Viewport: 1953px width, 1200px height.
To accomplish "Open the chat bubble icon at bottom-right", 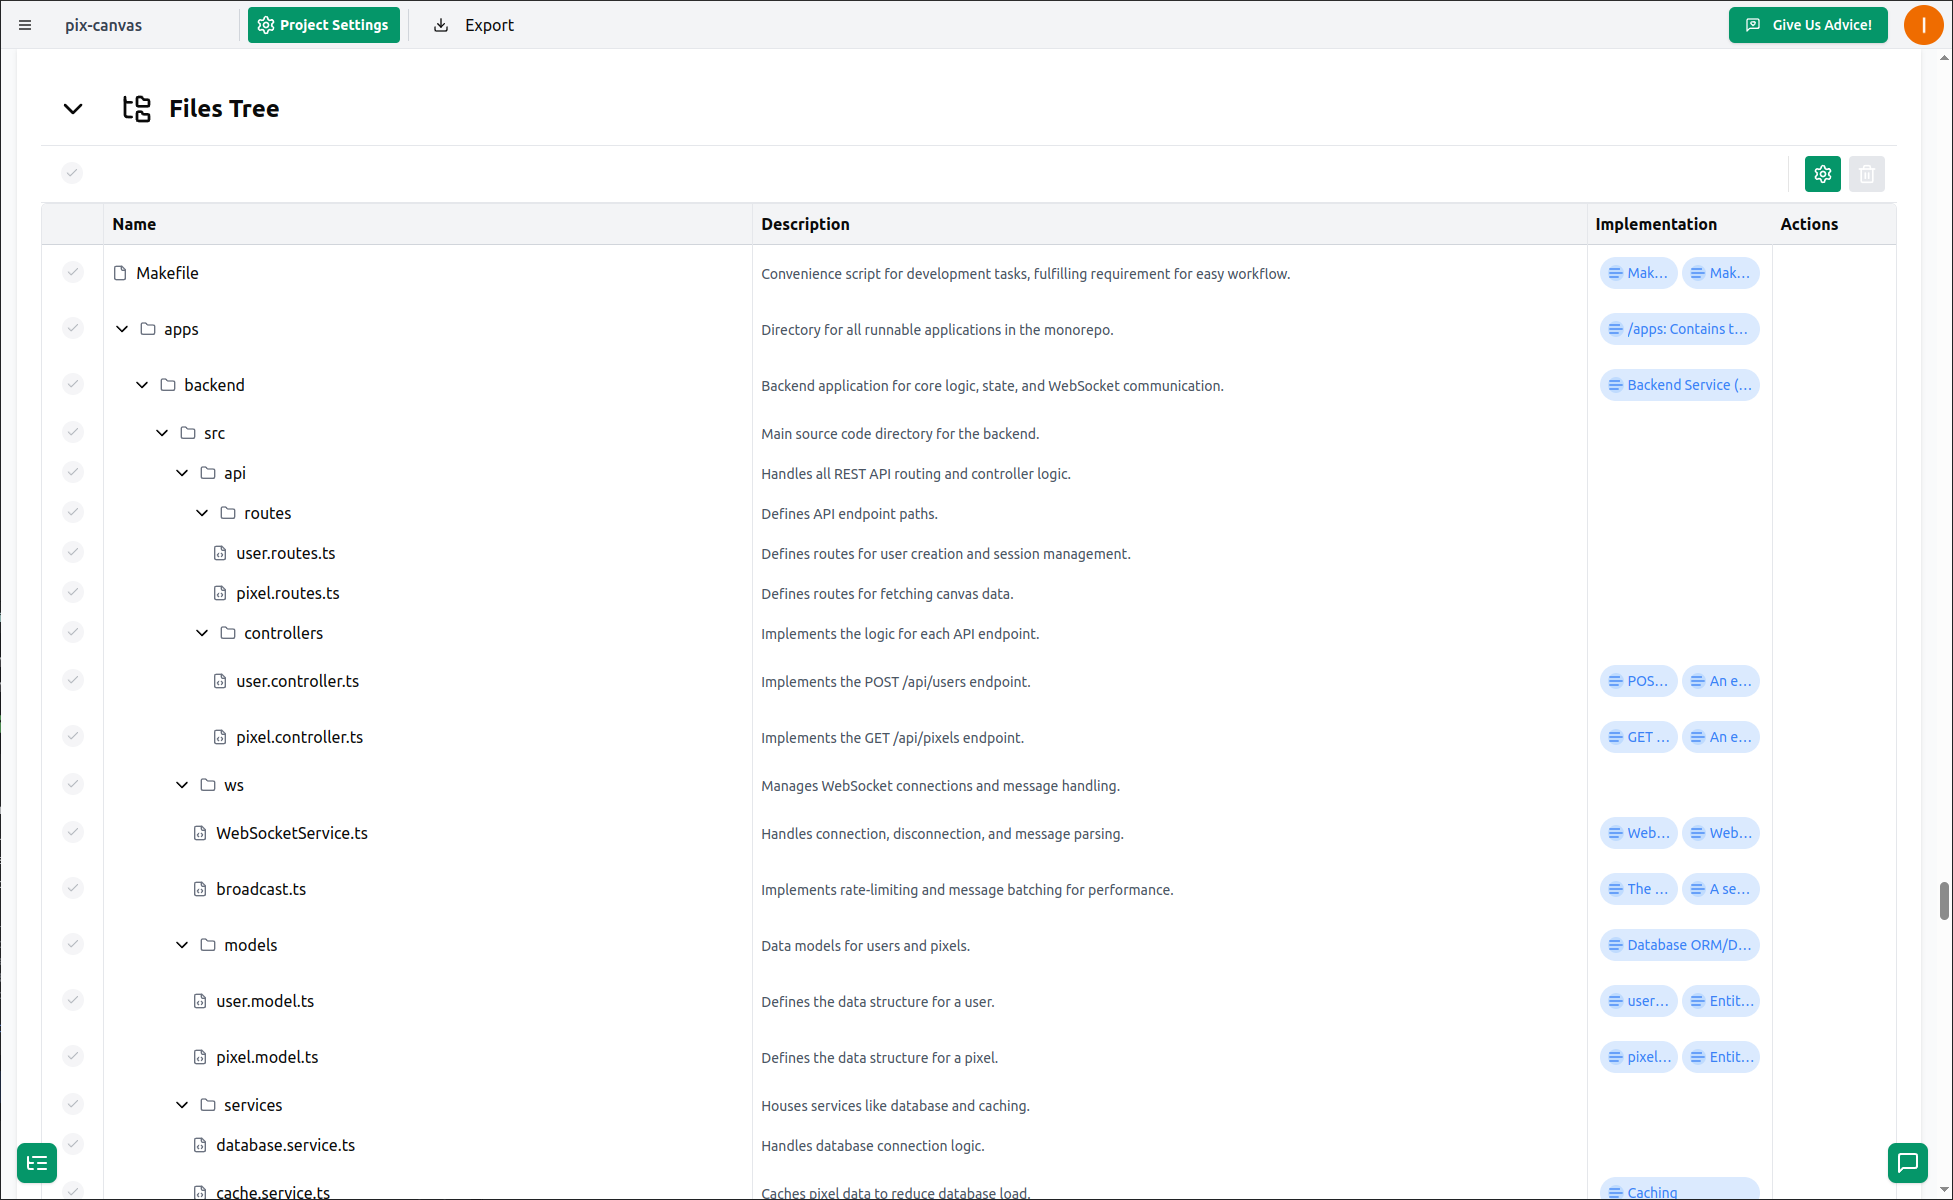I will [x=1907, y=1163].
